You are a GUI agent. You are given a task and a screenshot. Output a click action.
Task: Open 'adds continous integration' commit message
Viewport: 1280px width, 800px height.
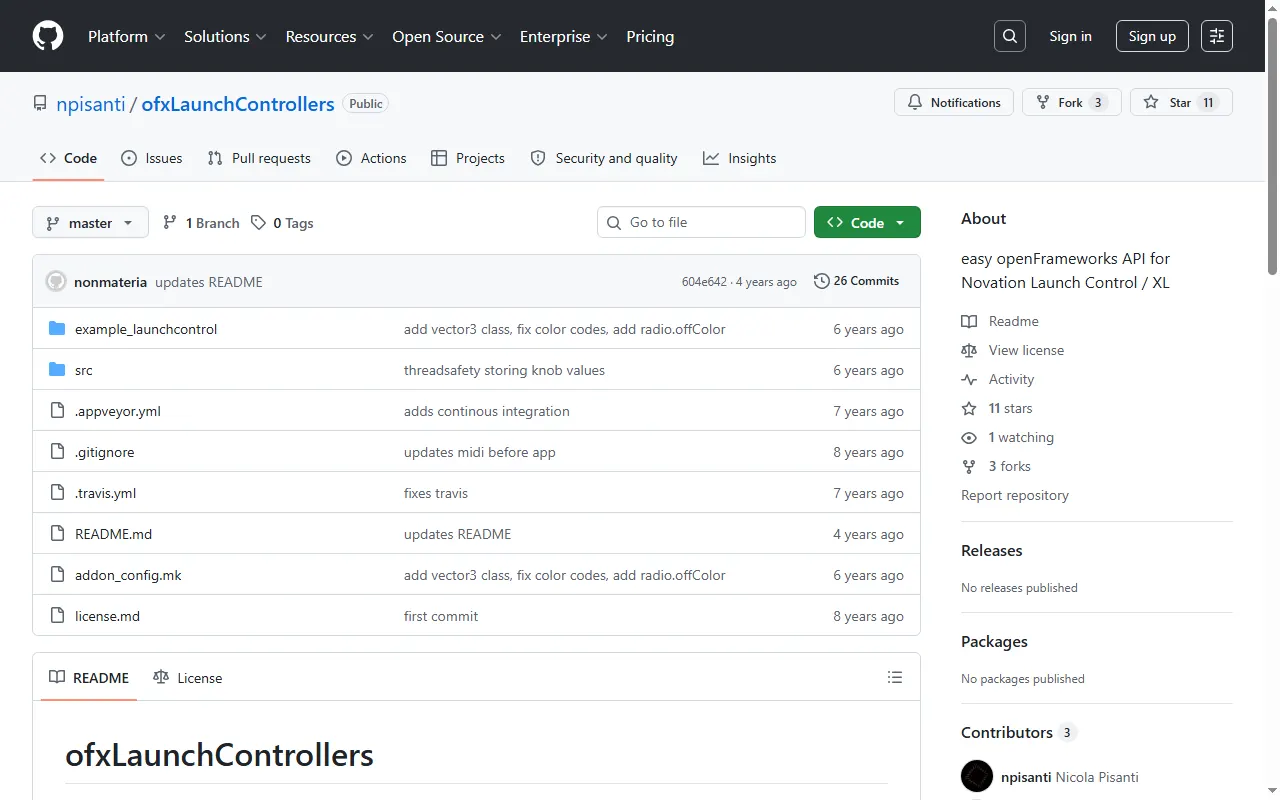(487, 411)
